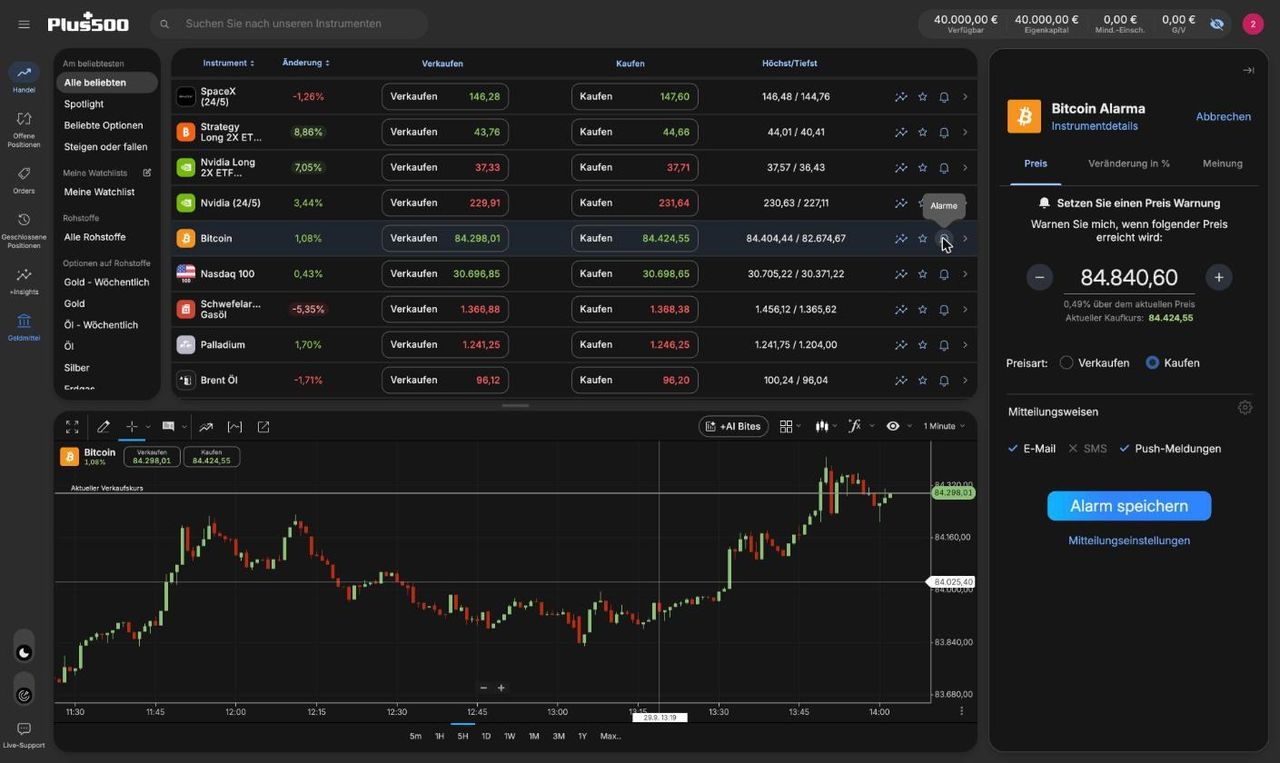The image size is (1280, 763).
Task: Open Mitteilungsweisen settings gear
Action: click(x=1245, y=408)
